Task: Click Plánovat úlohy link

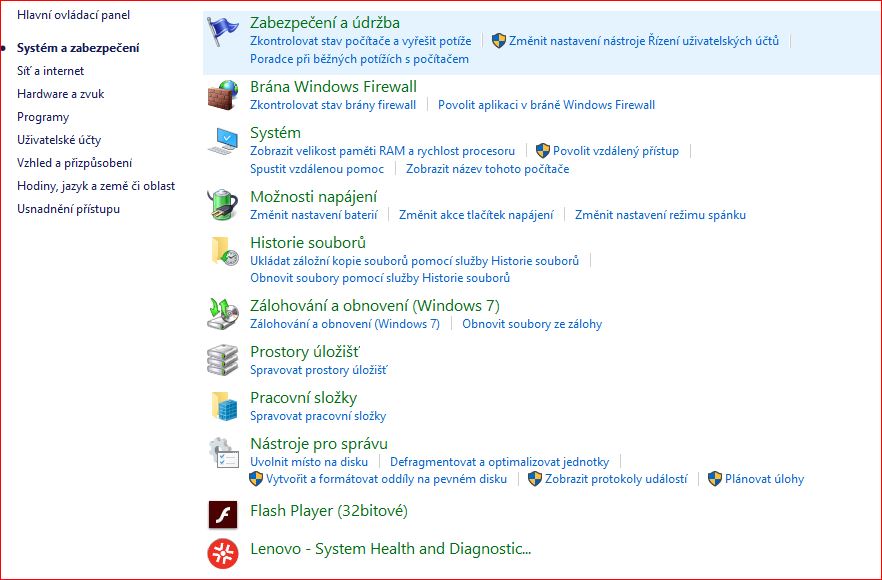Action: pos(764,479)
